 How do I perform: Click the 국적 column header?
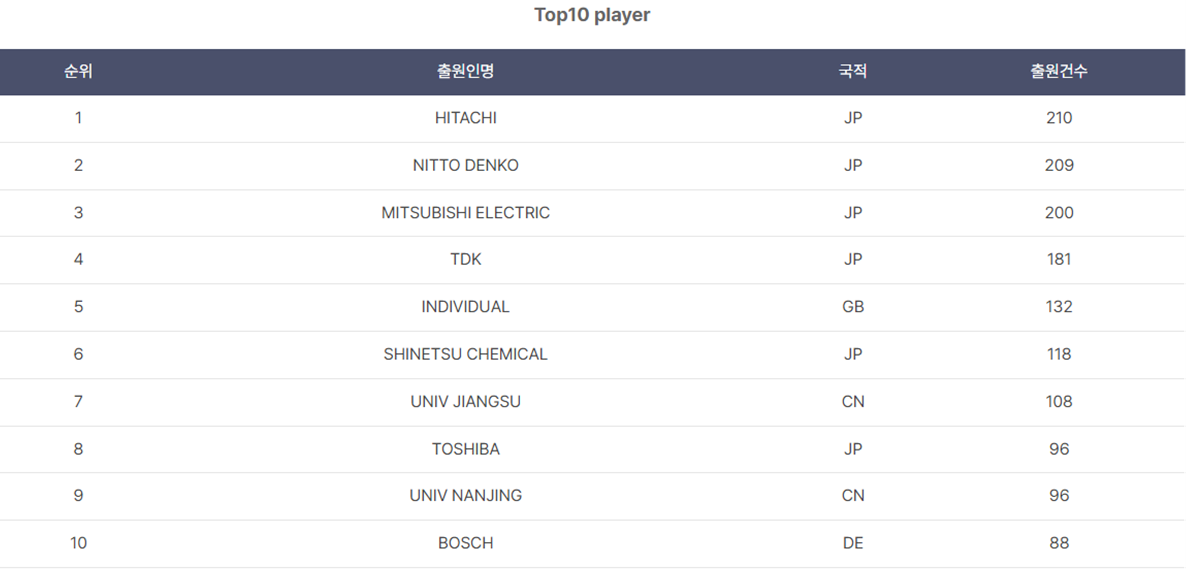click(x=853, y=72)
